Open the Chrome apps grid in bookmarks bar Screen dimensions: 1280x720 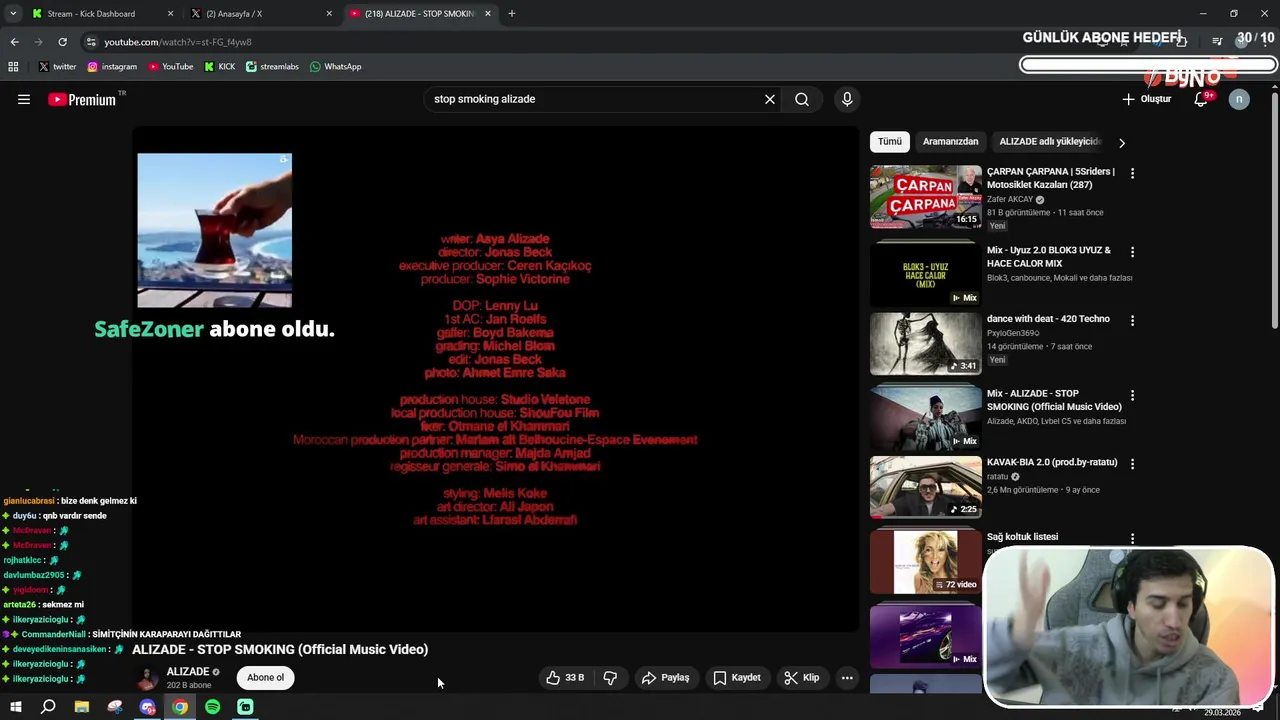pyautogui.click(x=13, y=67)
